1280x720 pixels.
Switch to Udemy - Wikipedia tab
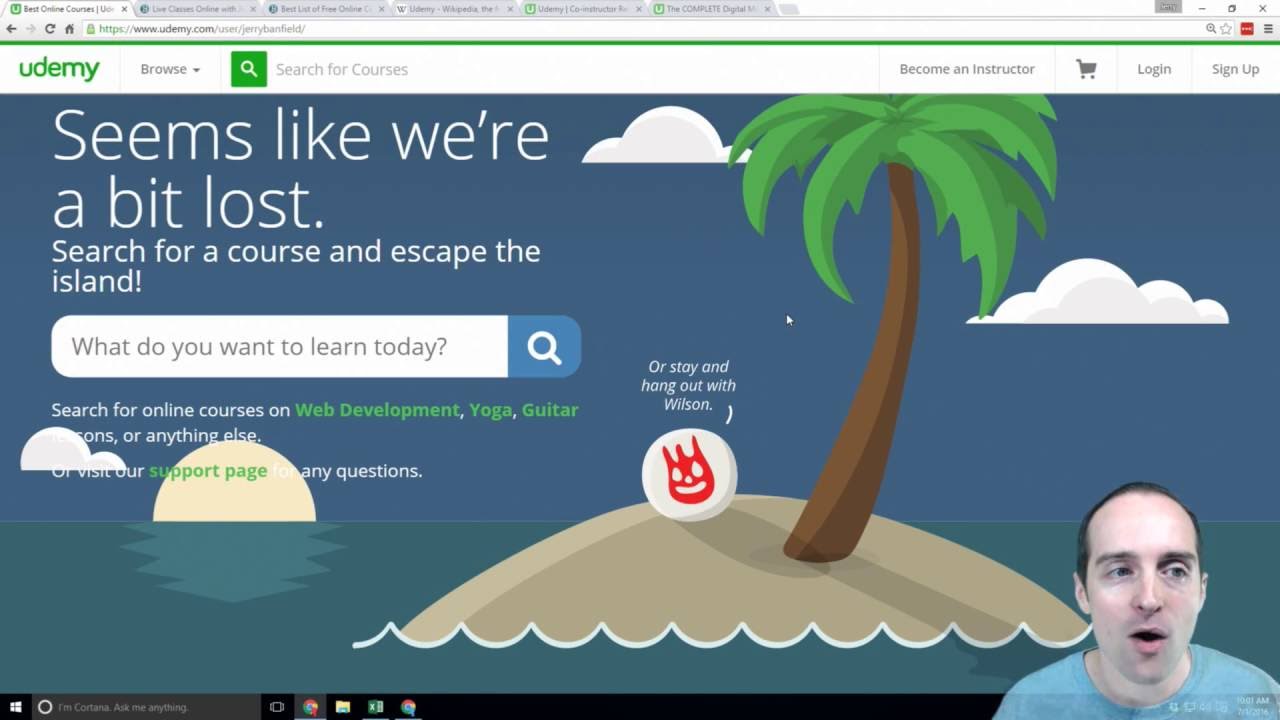[x=453, y=9]
